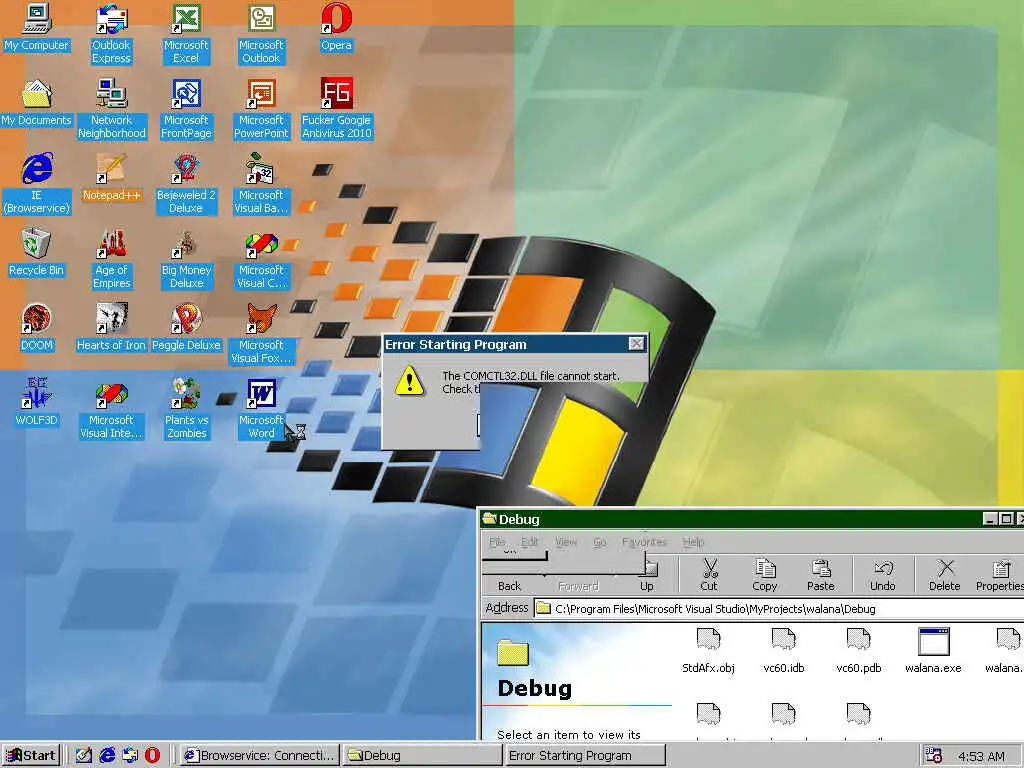Click Internet Explorer quick launch icon
The width and height of the screenshot is (1024, 768).
pyautogui.click(x=107, y=756)
